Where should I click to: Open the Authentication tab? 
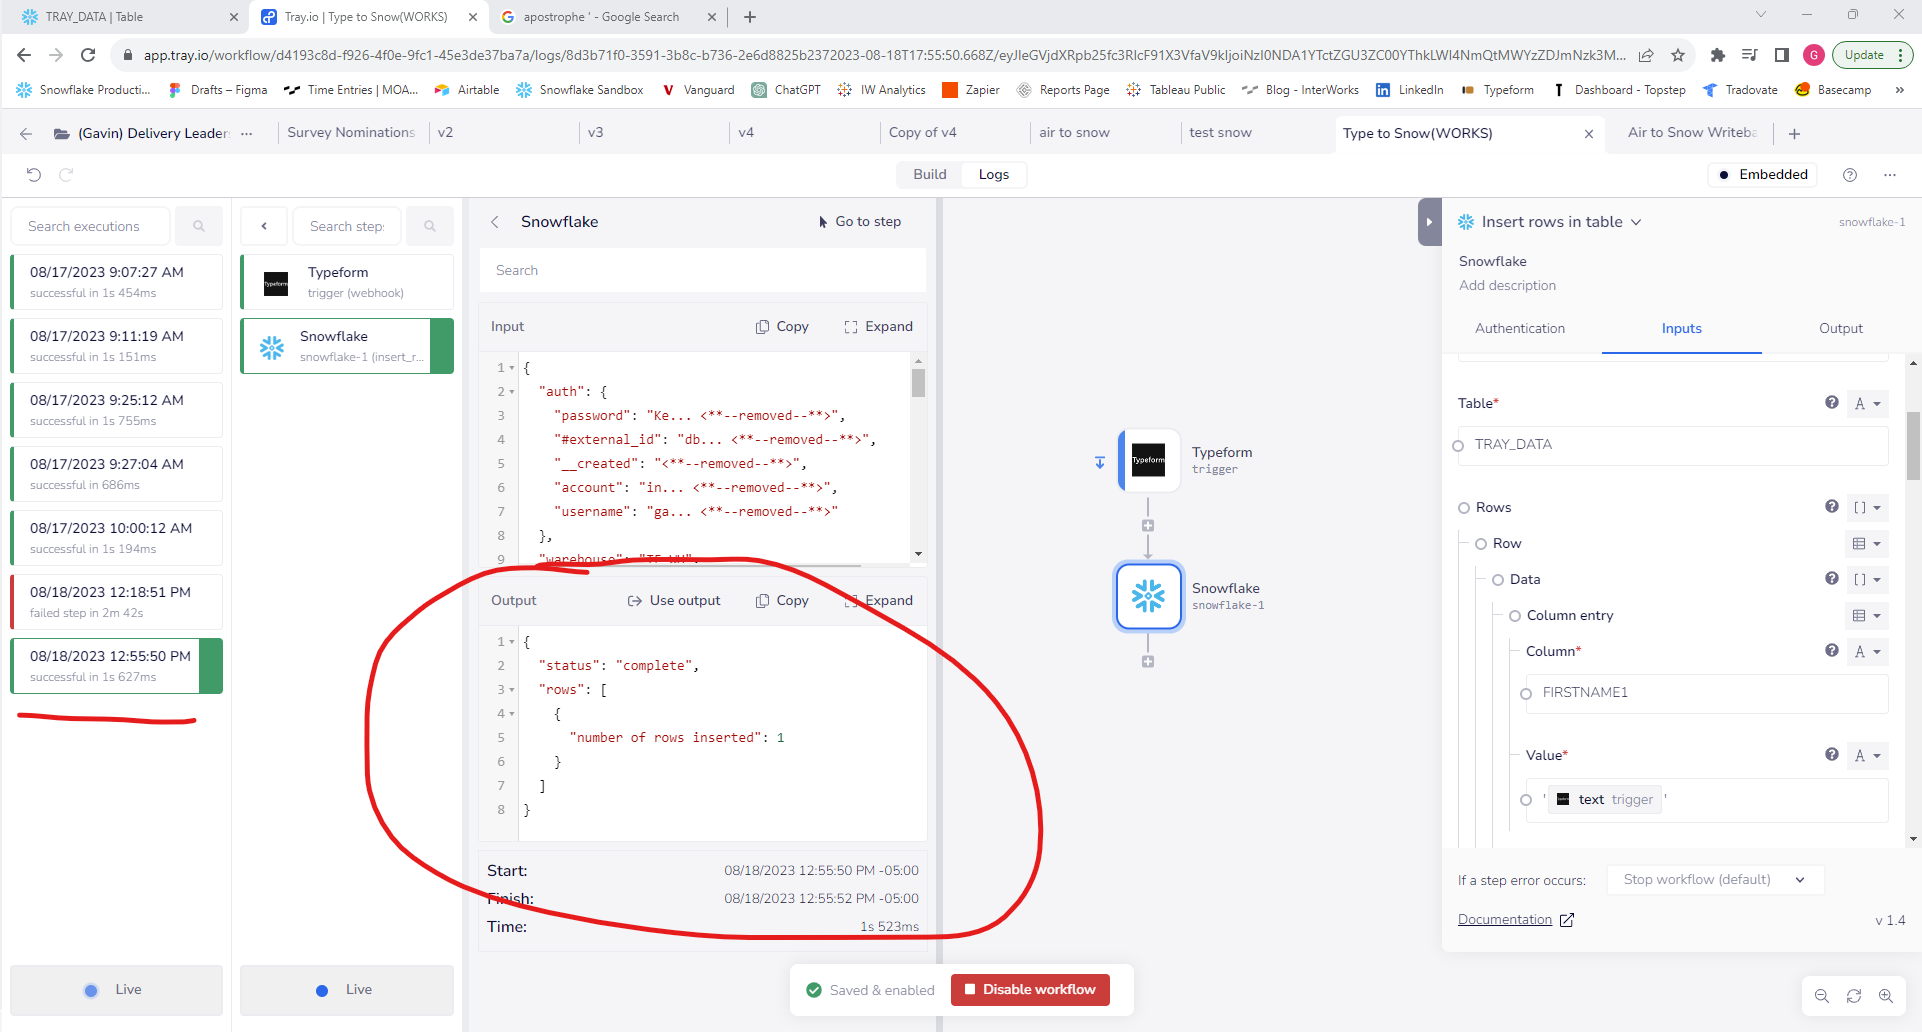coord(1519,328)
